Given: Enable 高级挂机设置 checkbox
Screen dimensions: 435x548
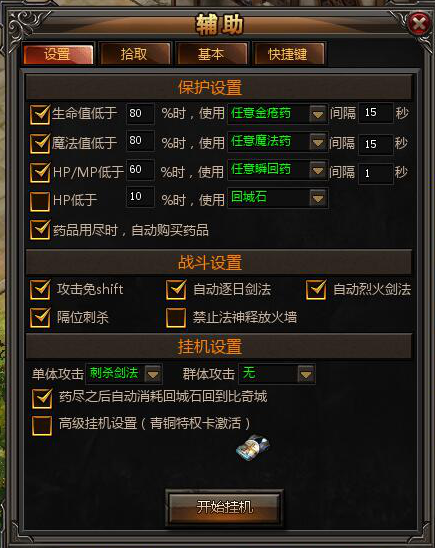Looking at the screenshot, I should click(42, 425).
